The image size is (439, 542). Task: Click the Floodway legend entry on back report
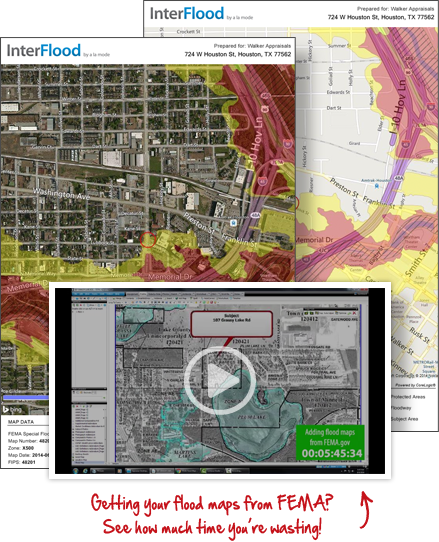tap(401, 408)
